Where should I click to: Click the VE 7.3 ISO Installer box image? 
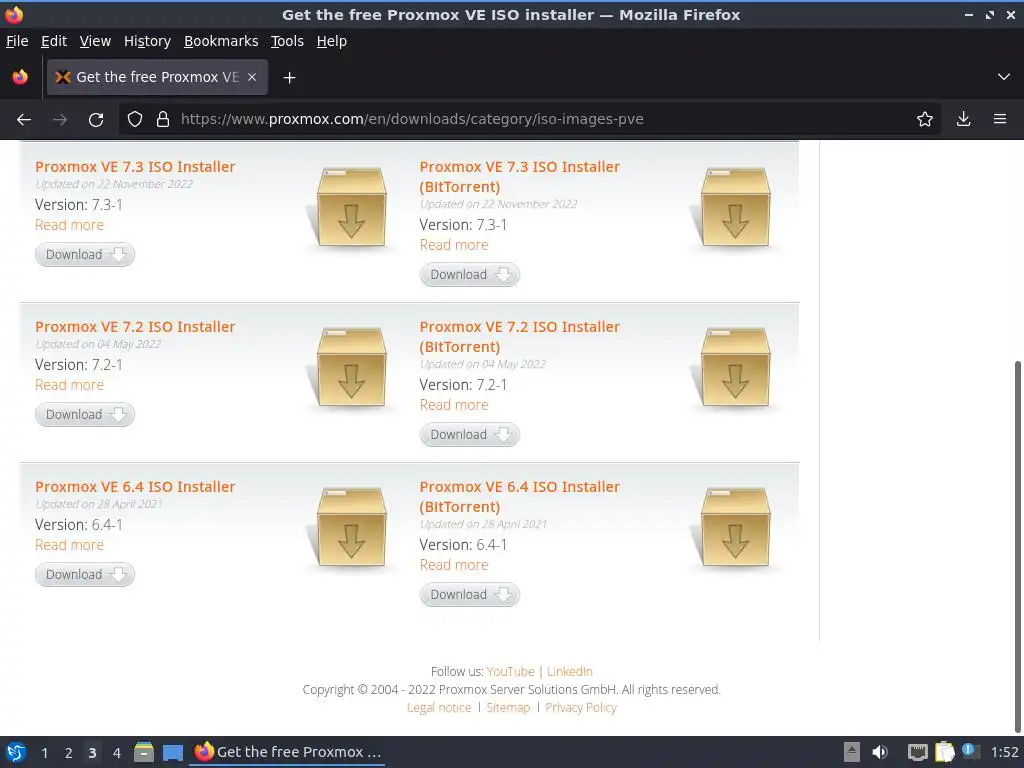pos(351,207)
